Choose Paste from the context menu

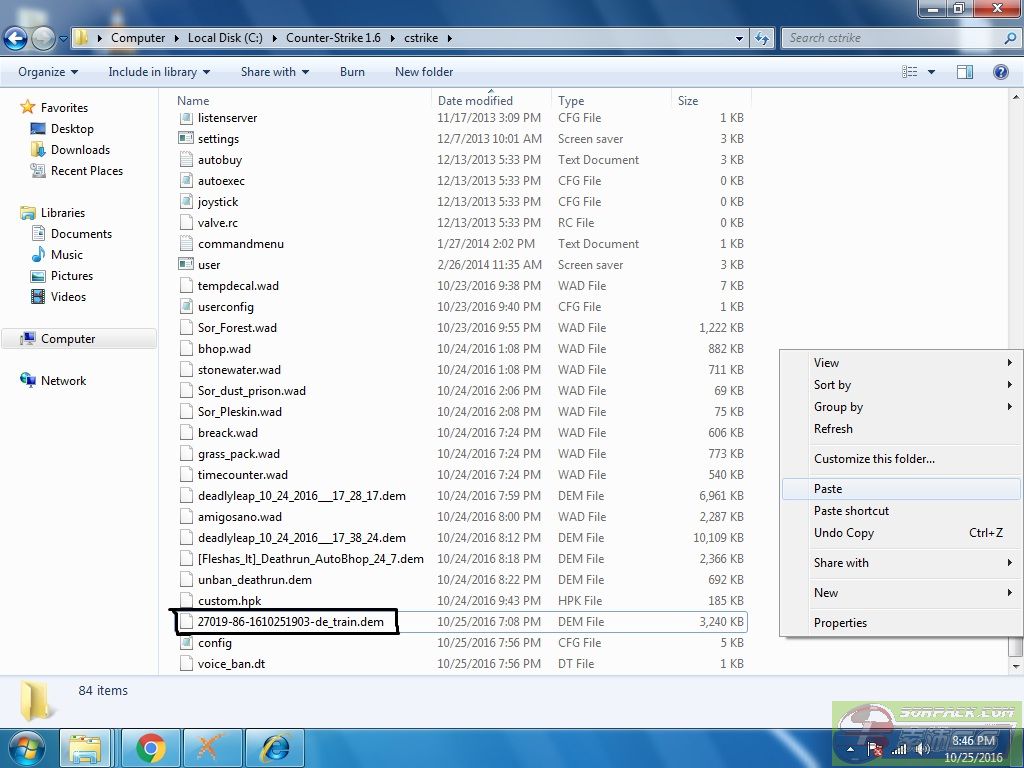pyautogui.click(x=828, y=489)
